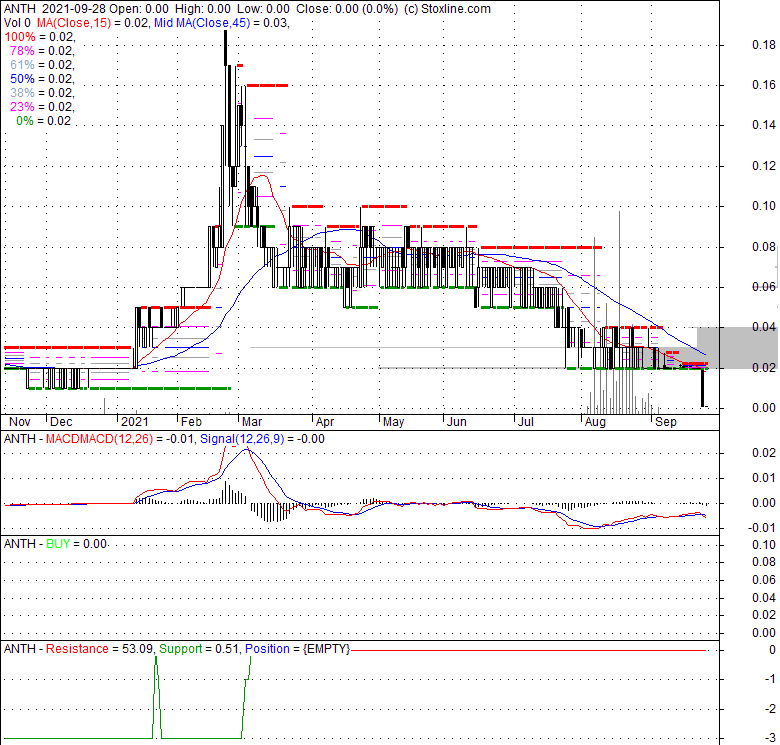This screenshot has width=780, height=745.
Task: Click the Mar label on the time axis
Action: 252,422
